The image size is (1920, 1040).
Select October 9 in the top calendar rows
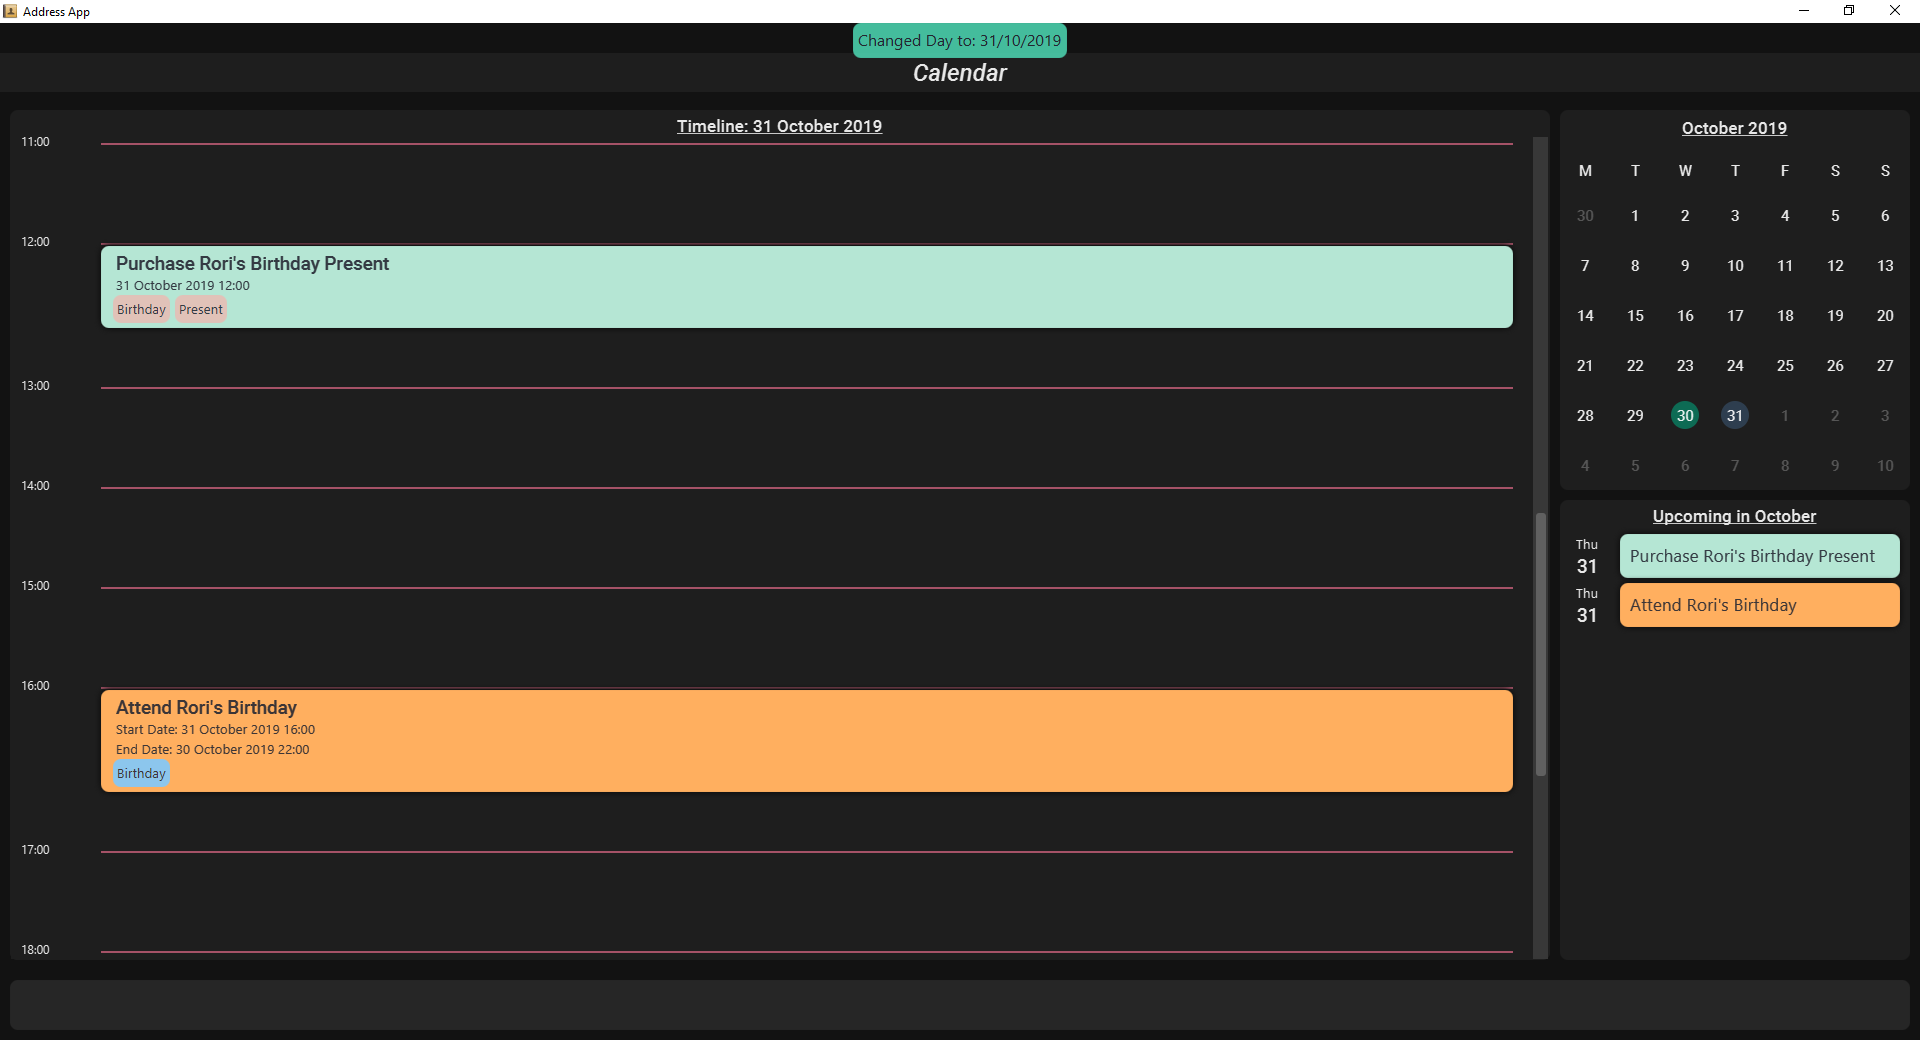point(1685,266)
